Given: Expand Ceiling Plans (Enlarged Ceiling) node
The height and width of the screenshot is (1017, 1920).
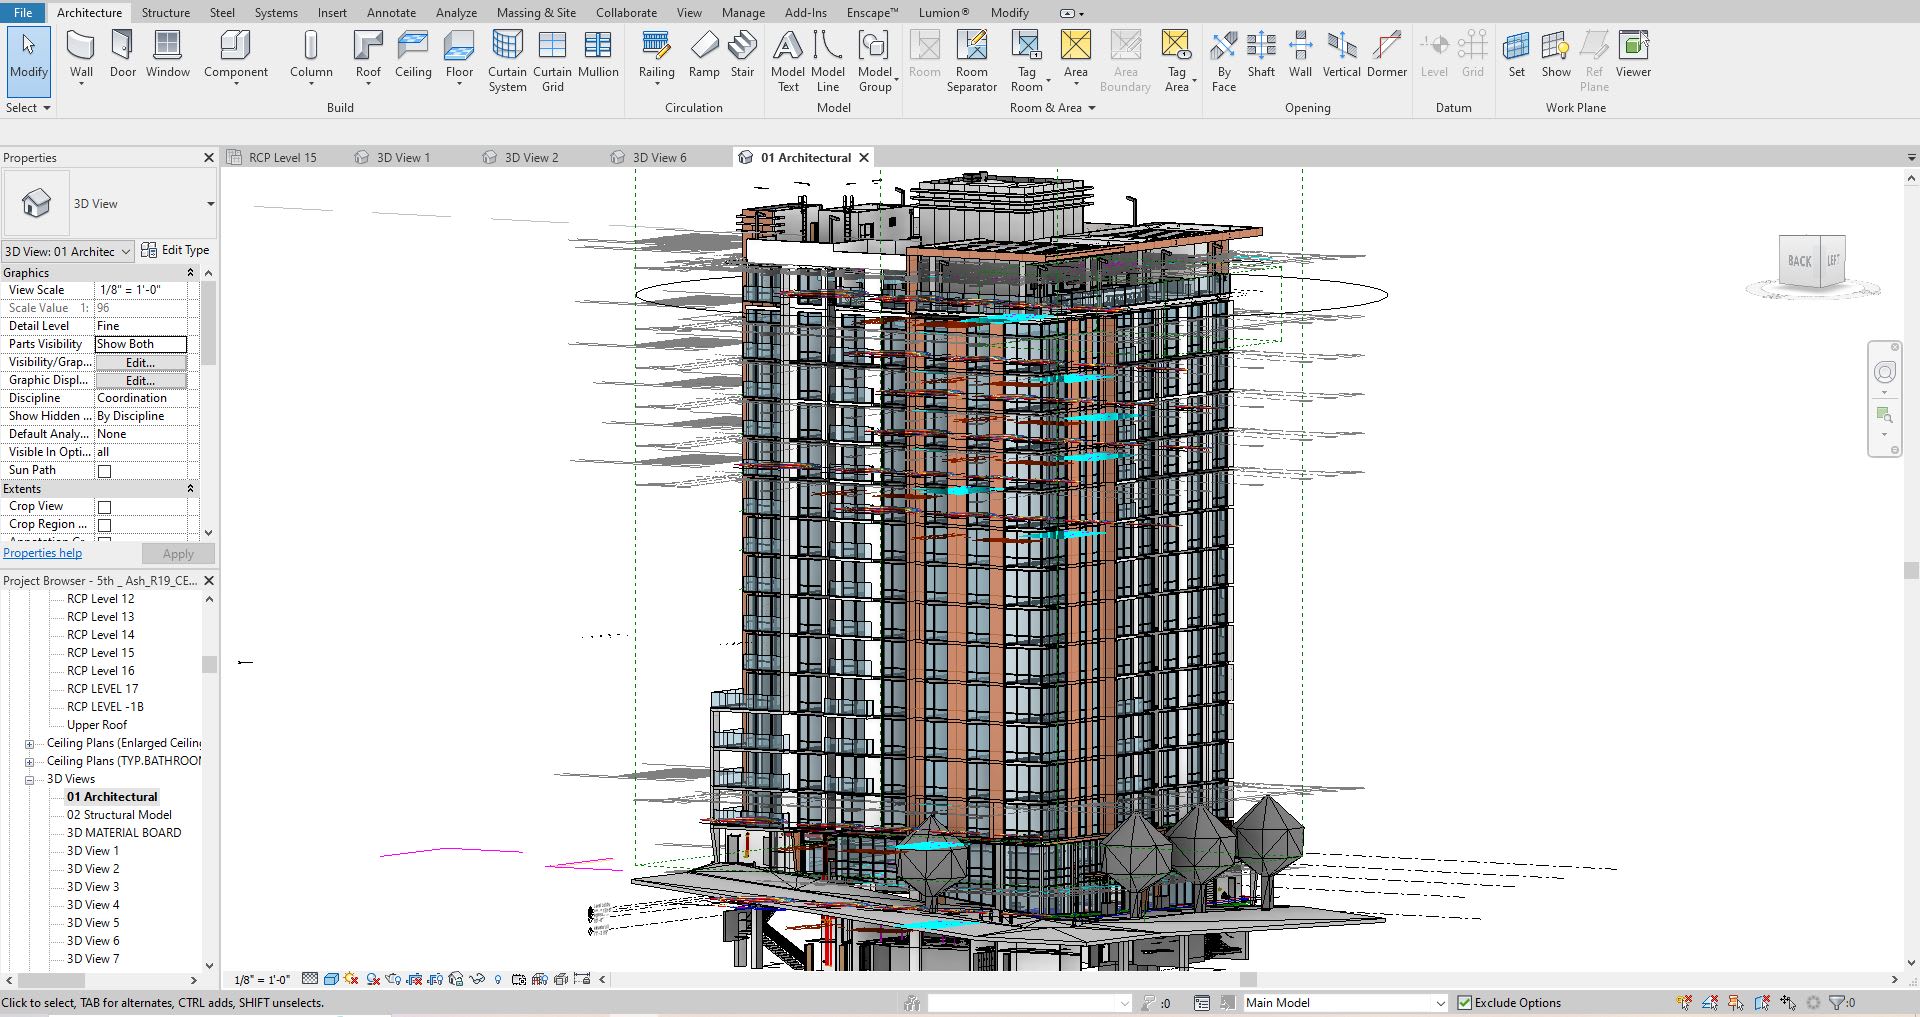Looking at the screenshot, I should tap(30, 744).
